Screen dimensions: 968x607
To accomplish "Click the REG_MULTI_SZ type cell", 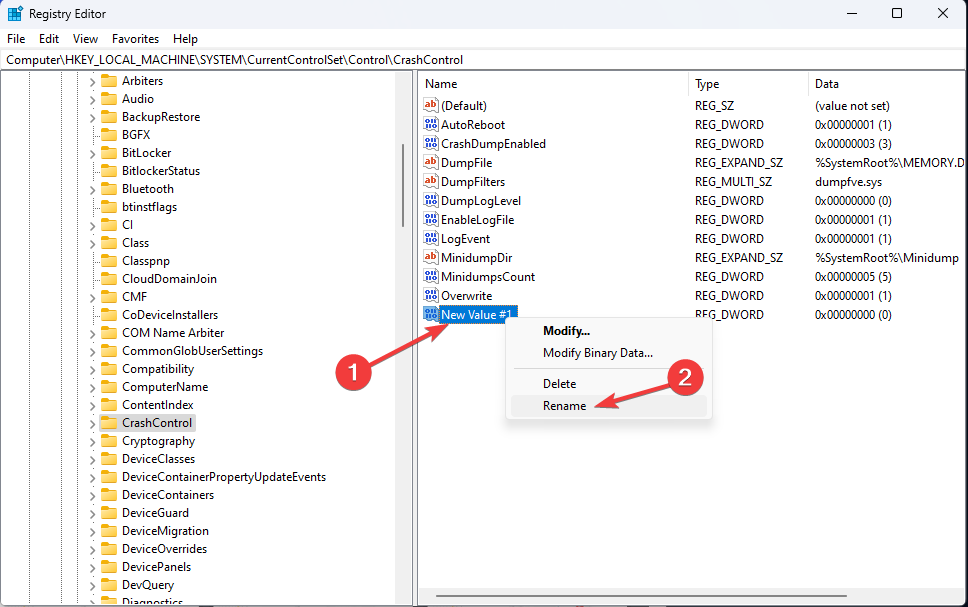I will pos(733,182).
